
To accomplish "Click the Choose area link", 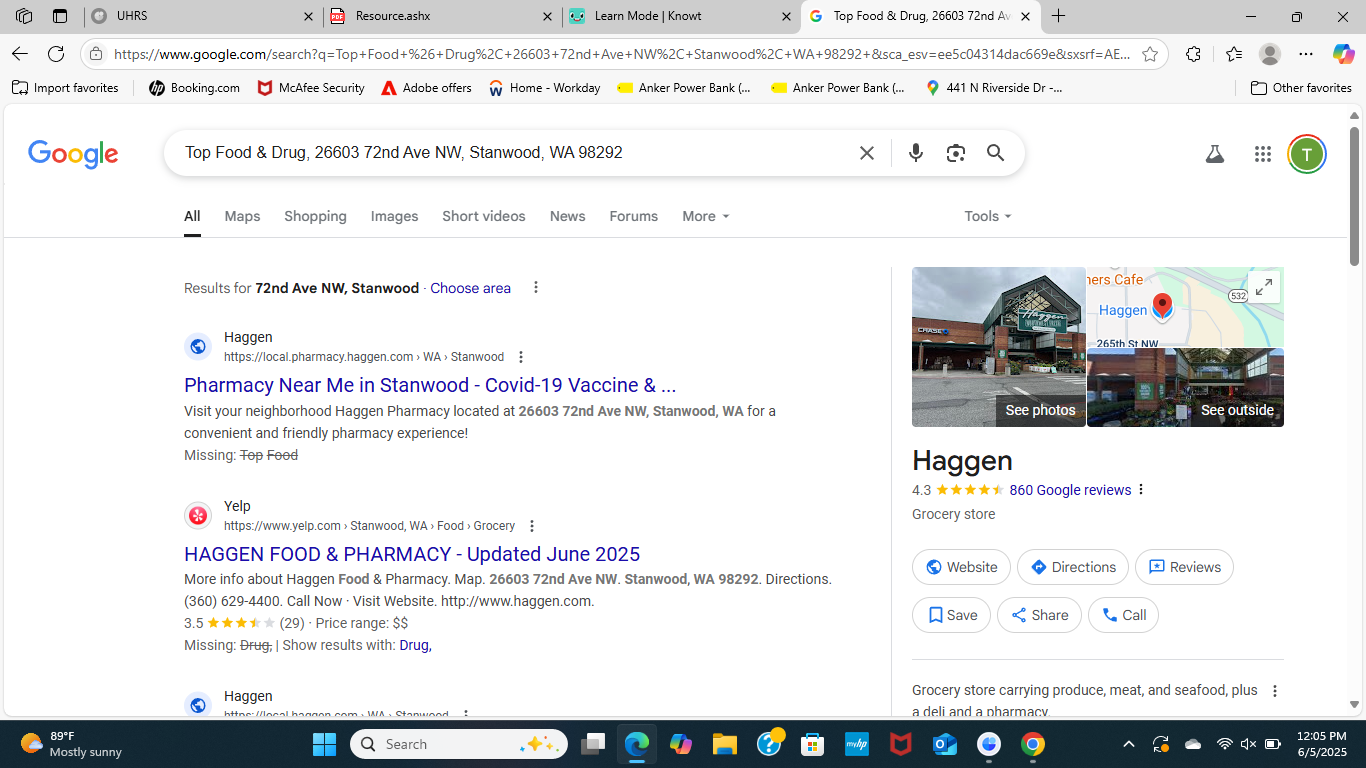I will coord(470,288).
